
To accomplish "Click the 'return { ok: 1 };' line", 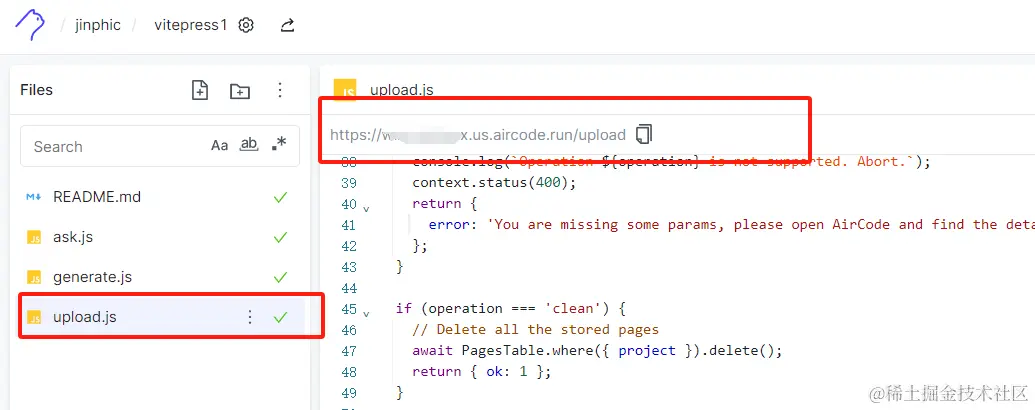I will pos(482,372).
